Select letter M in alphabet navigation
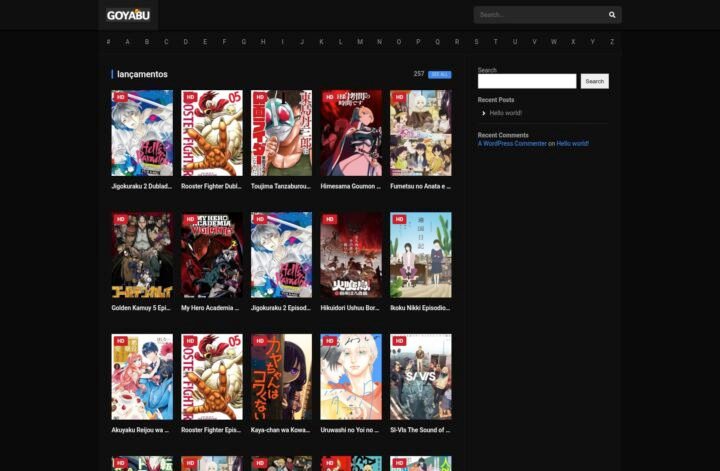 360,42
